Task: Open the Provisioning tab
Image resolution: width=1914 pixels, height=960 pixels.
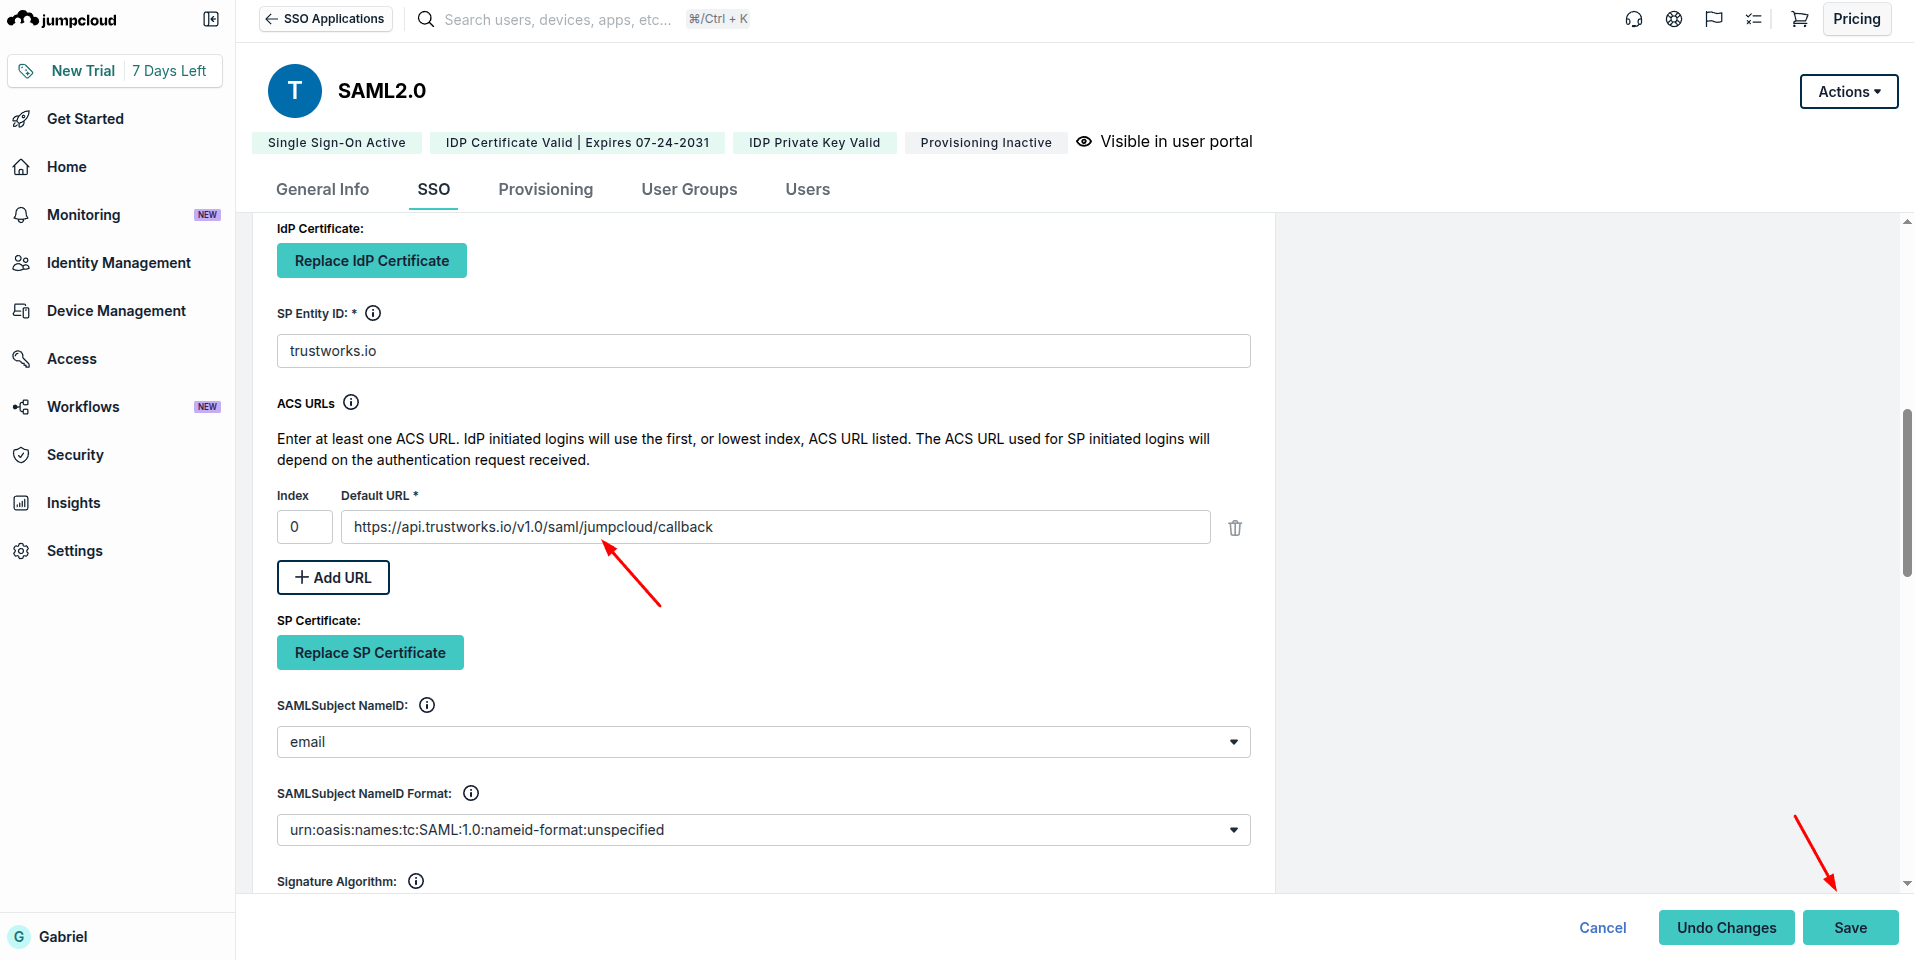Action: (546, 190)
